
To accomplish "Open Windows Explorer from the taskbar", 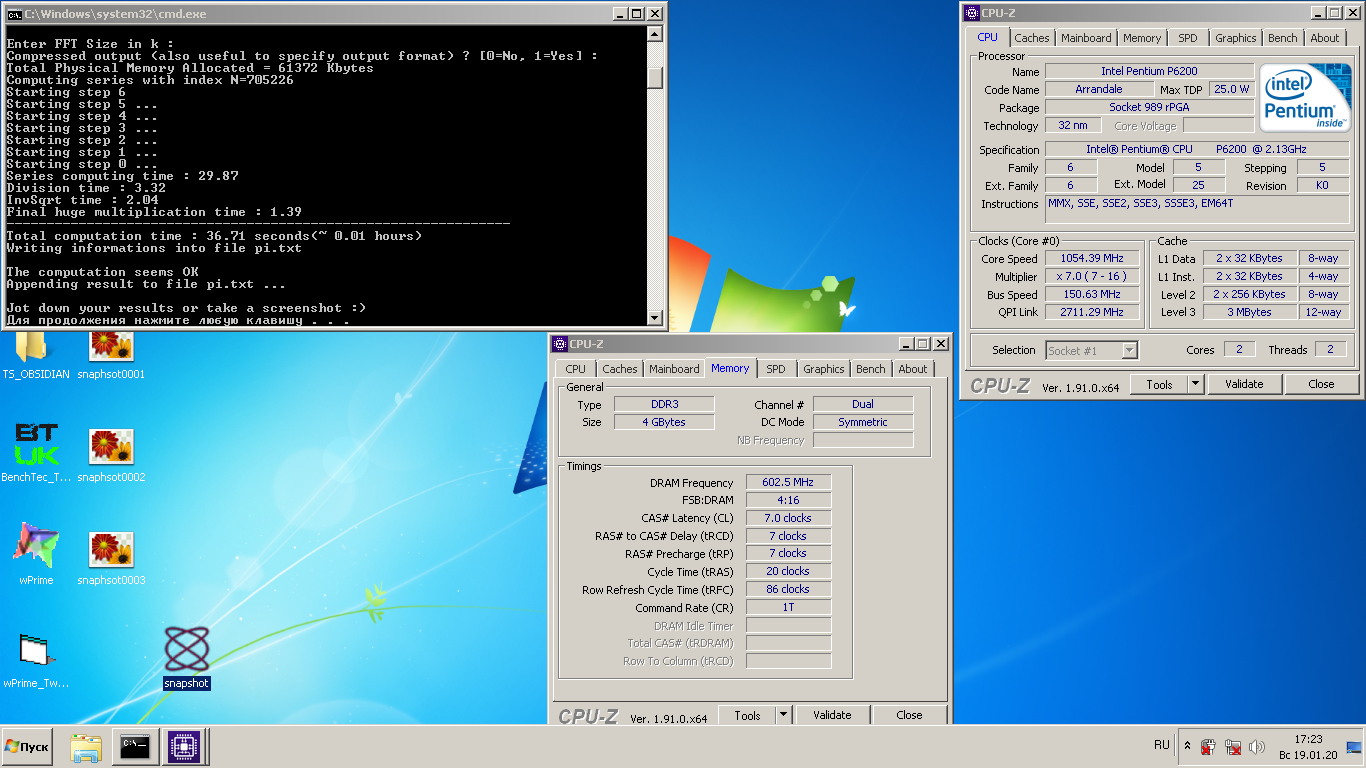I will click(x=86, y=746).
